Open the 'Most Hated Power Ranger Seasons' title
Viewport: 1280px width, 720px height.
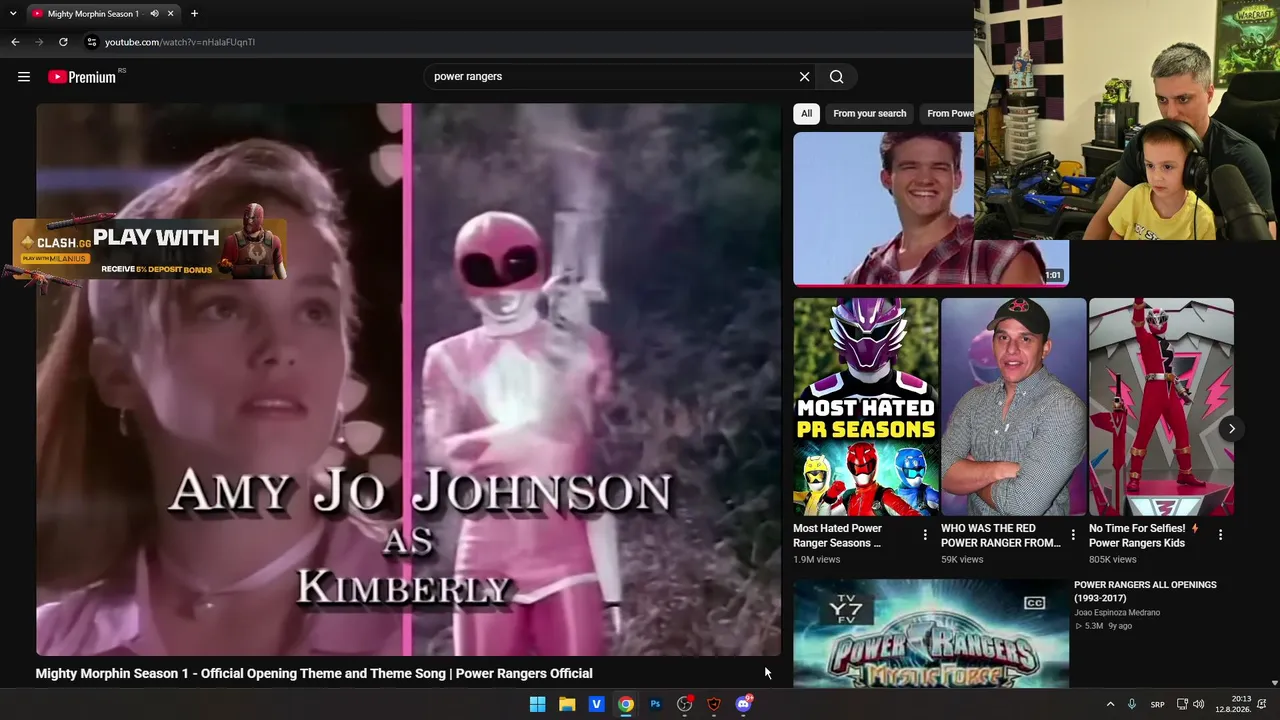[838, 536]
